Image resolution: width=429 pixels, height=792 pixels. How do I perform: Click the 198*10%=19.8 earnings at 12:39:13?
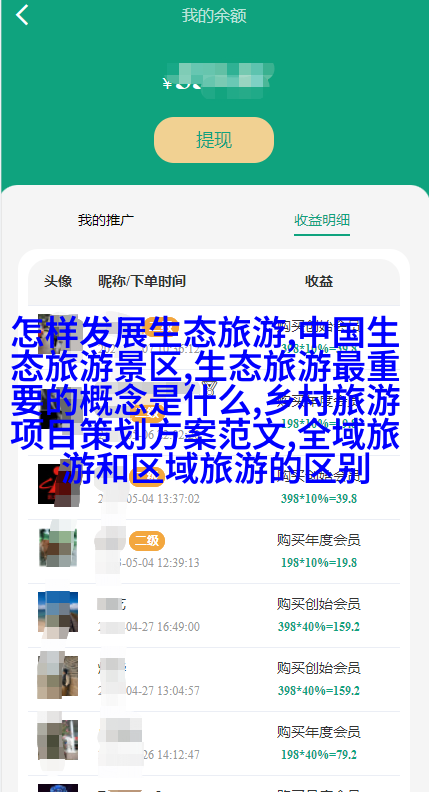tap(319, 563)
